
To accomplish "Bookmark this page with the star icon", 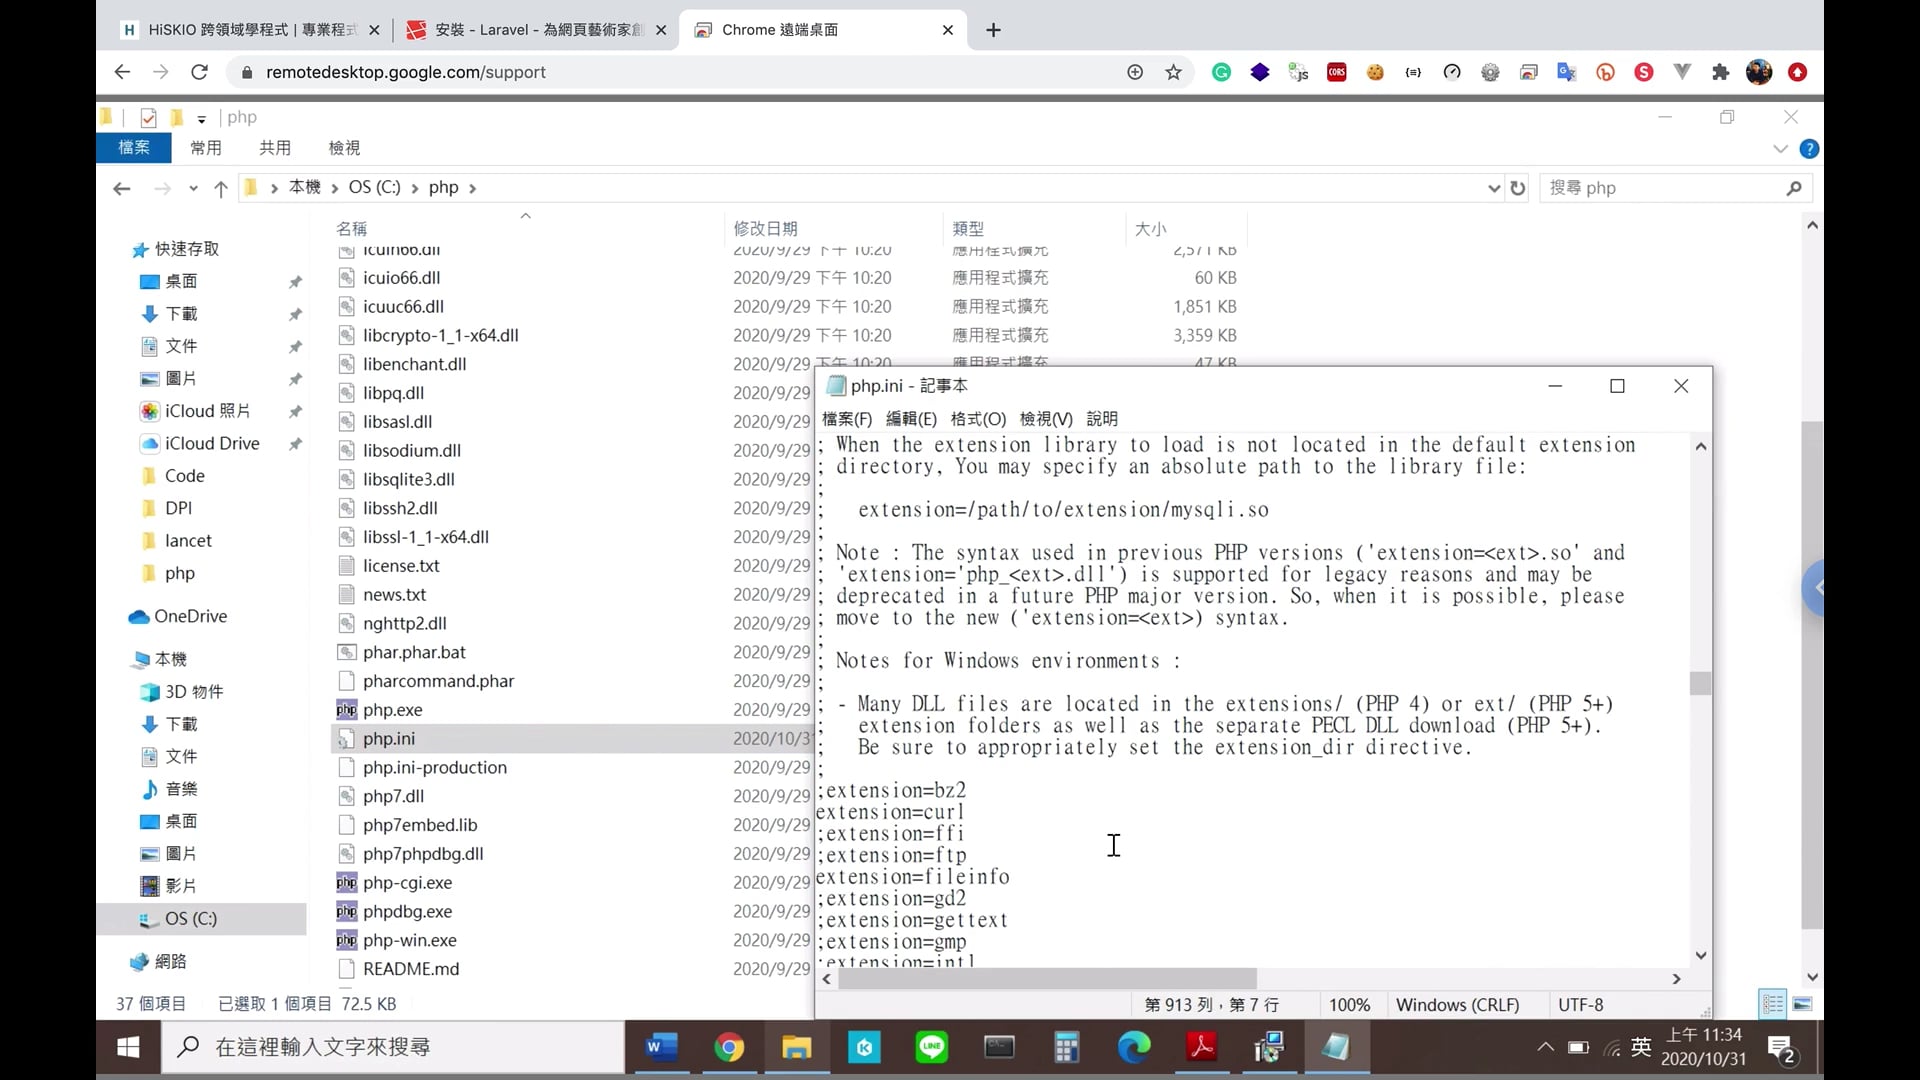I will [1173, 72].
